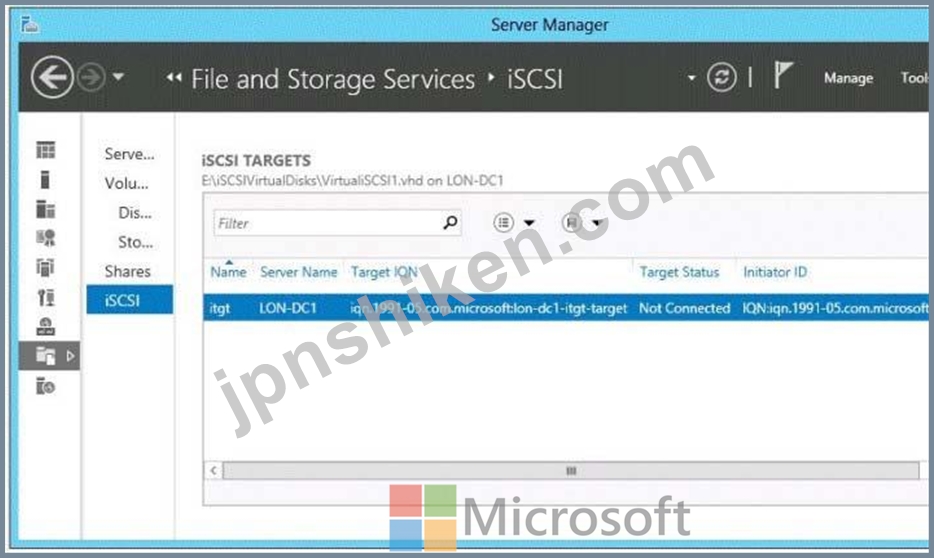
Task: Select File and Storage Services sidebar icon
Action: click(45, 356)
